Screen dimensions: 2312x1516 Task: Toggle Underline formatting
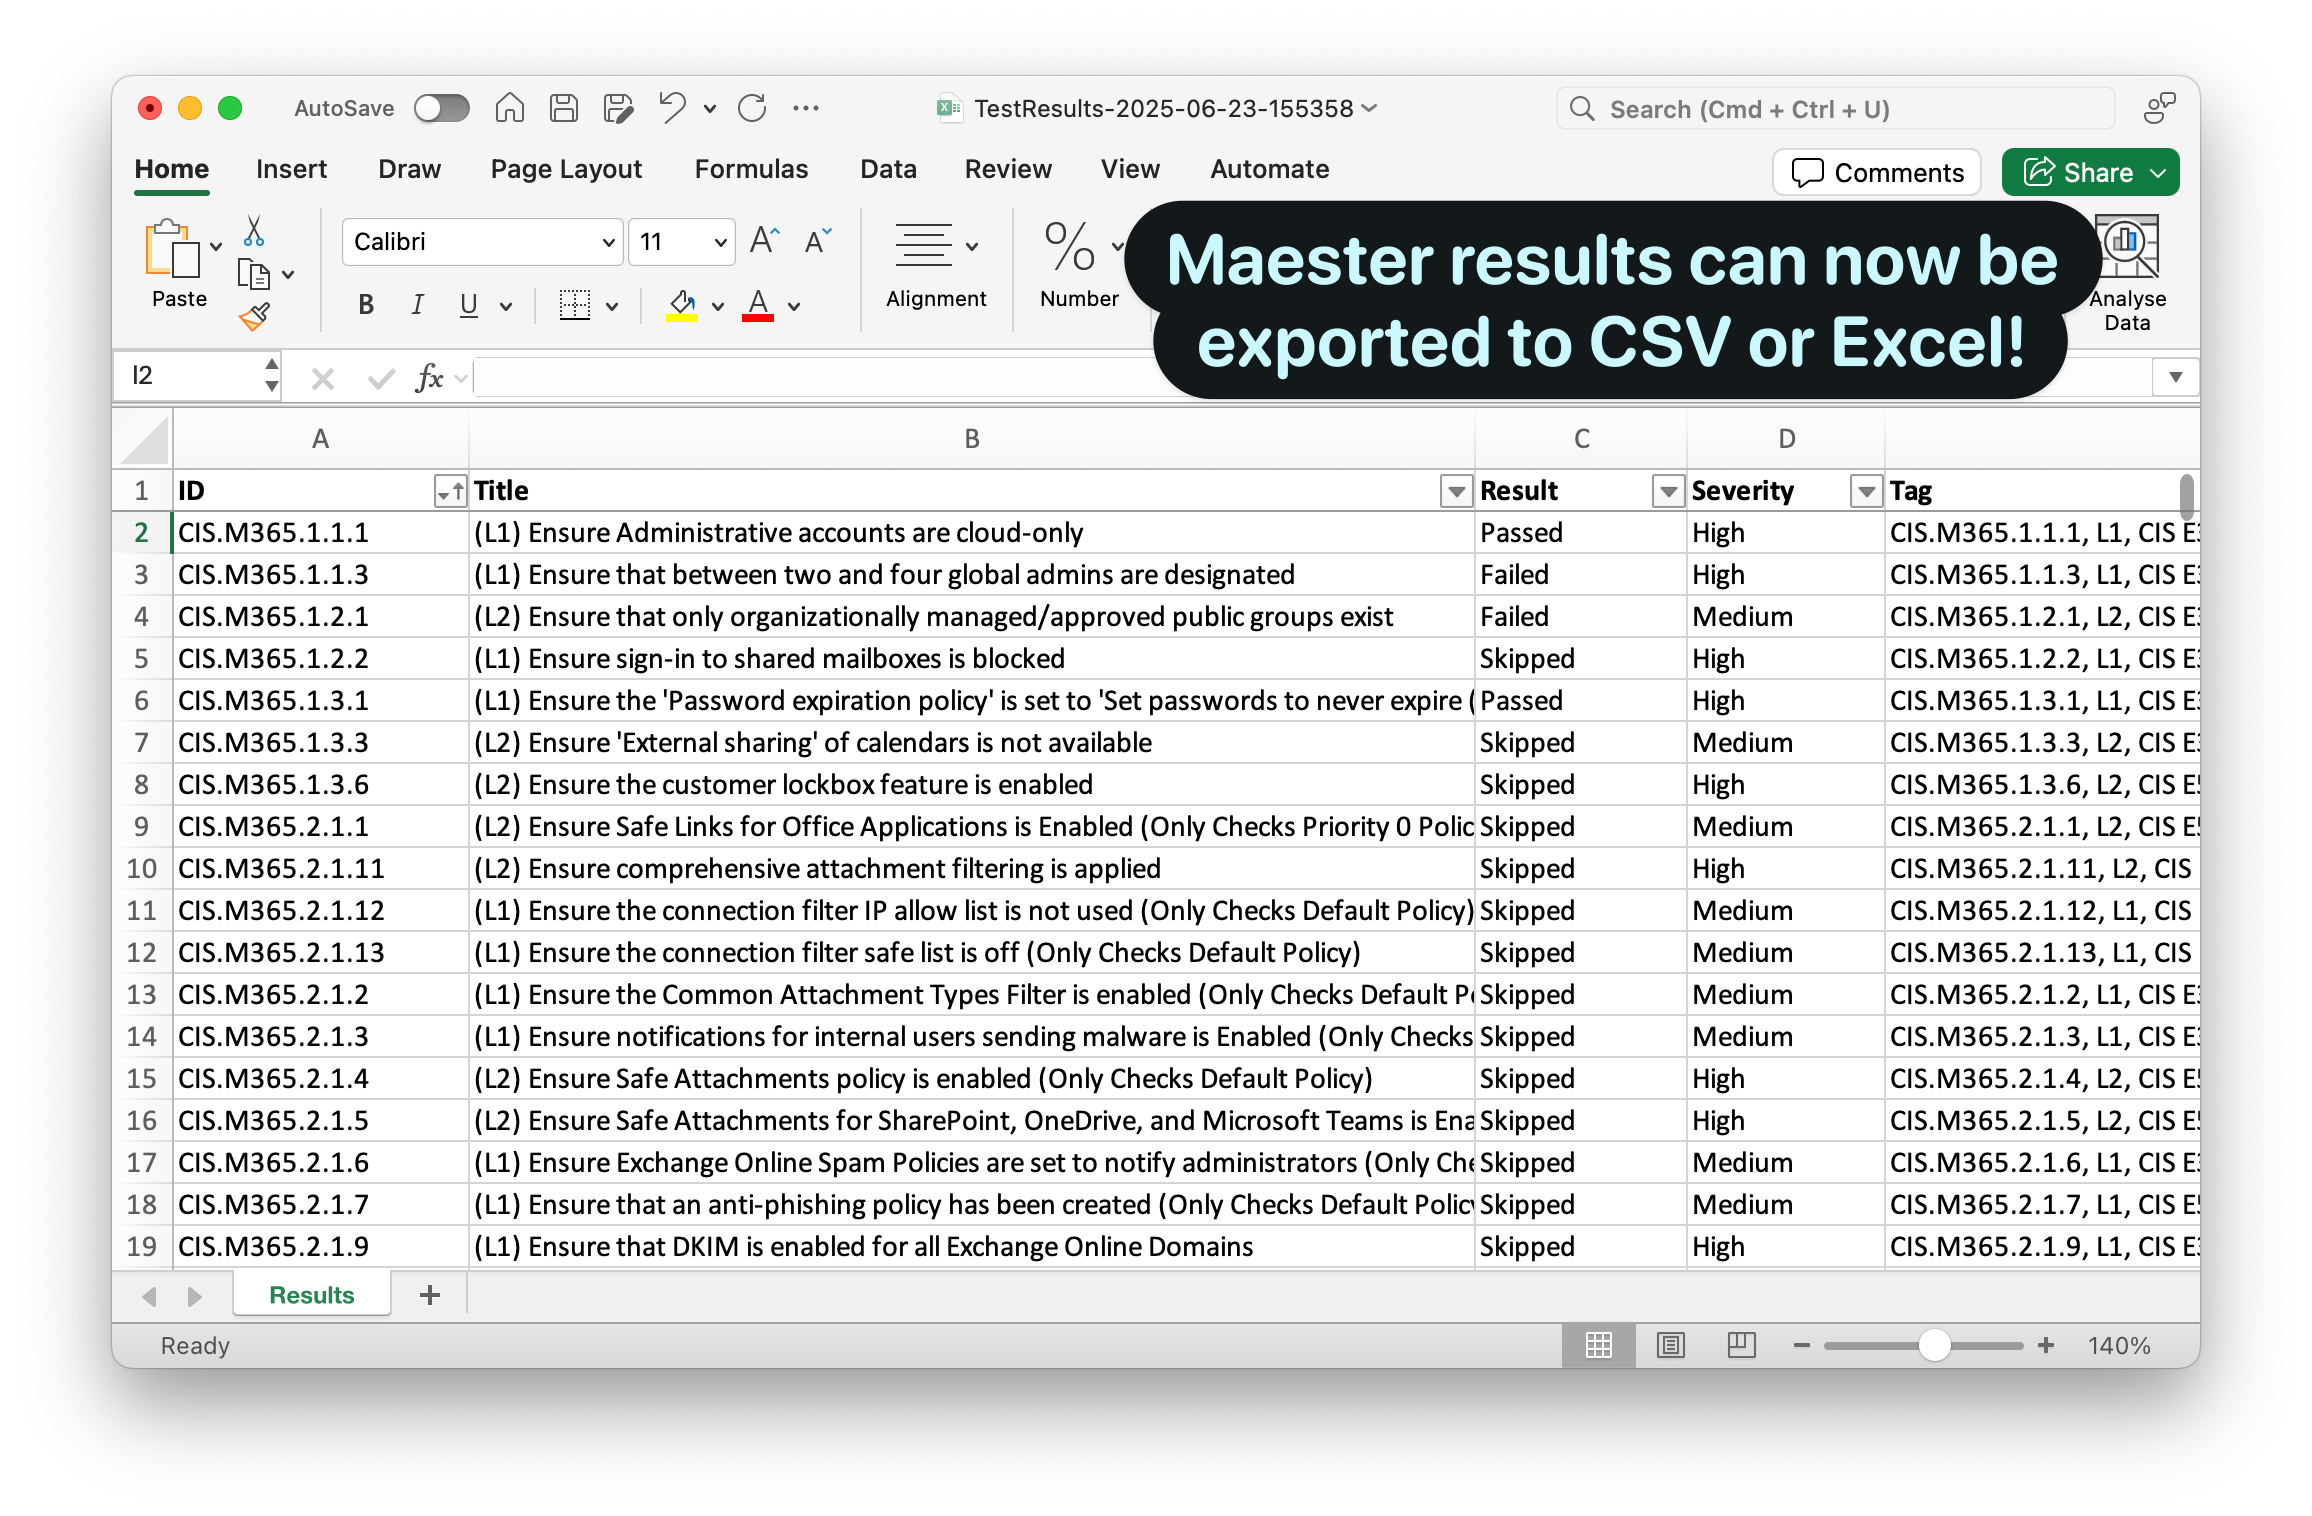tap(467, 305)
